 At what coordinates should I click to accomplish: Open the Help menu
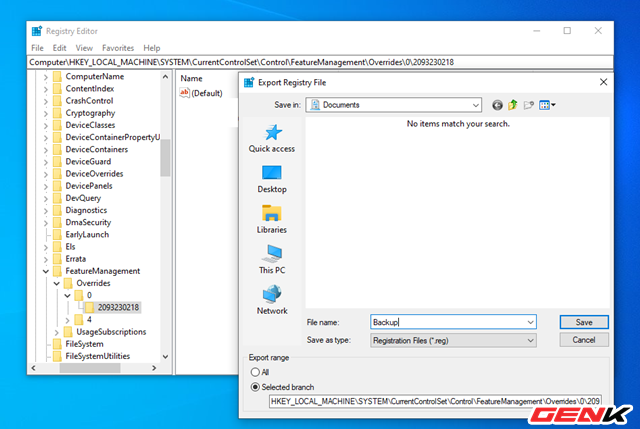151,48
